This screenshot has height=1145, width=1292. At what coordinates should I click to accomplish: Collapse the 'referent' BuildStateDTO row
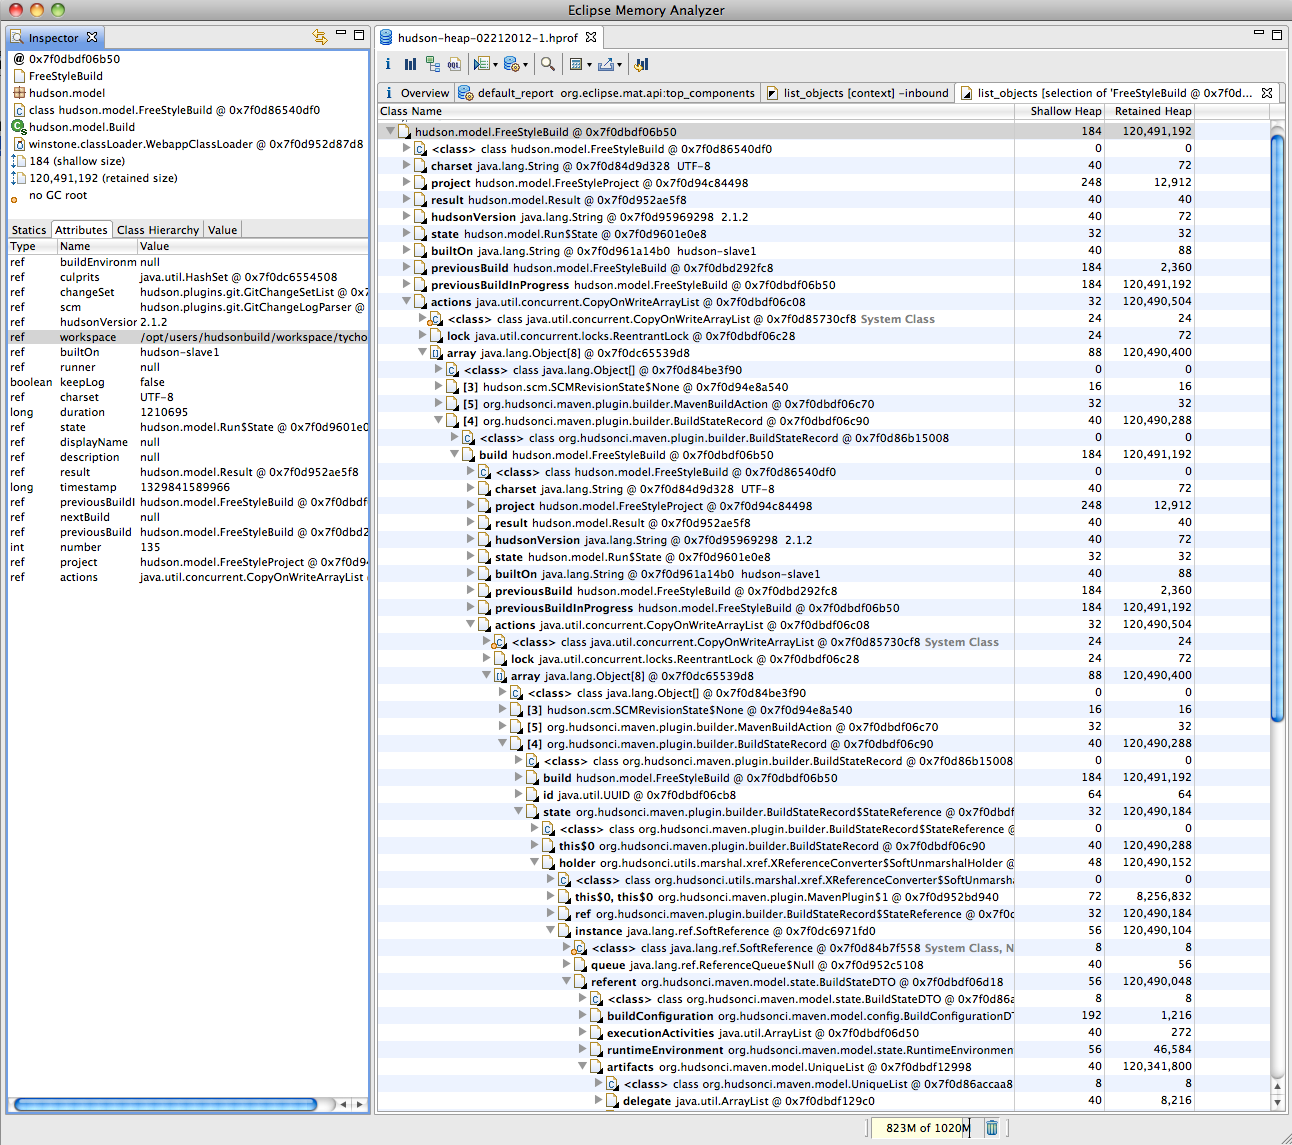coord(566,981)
